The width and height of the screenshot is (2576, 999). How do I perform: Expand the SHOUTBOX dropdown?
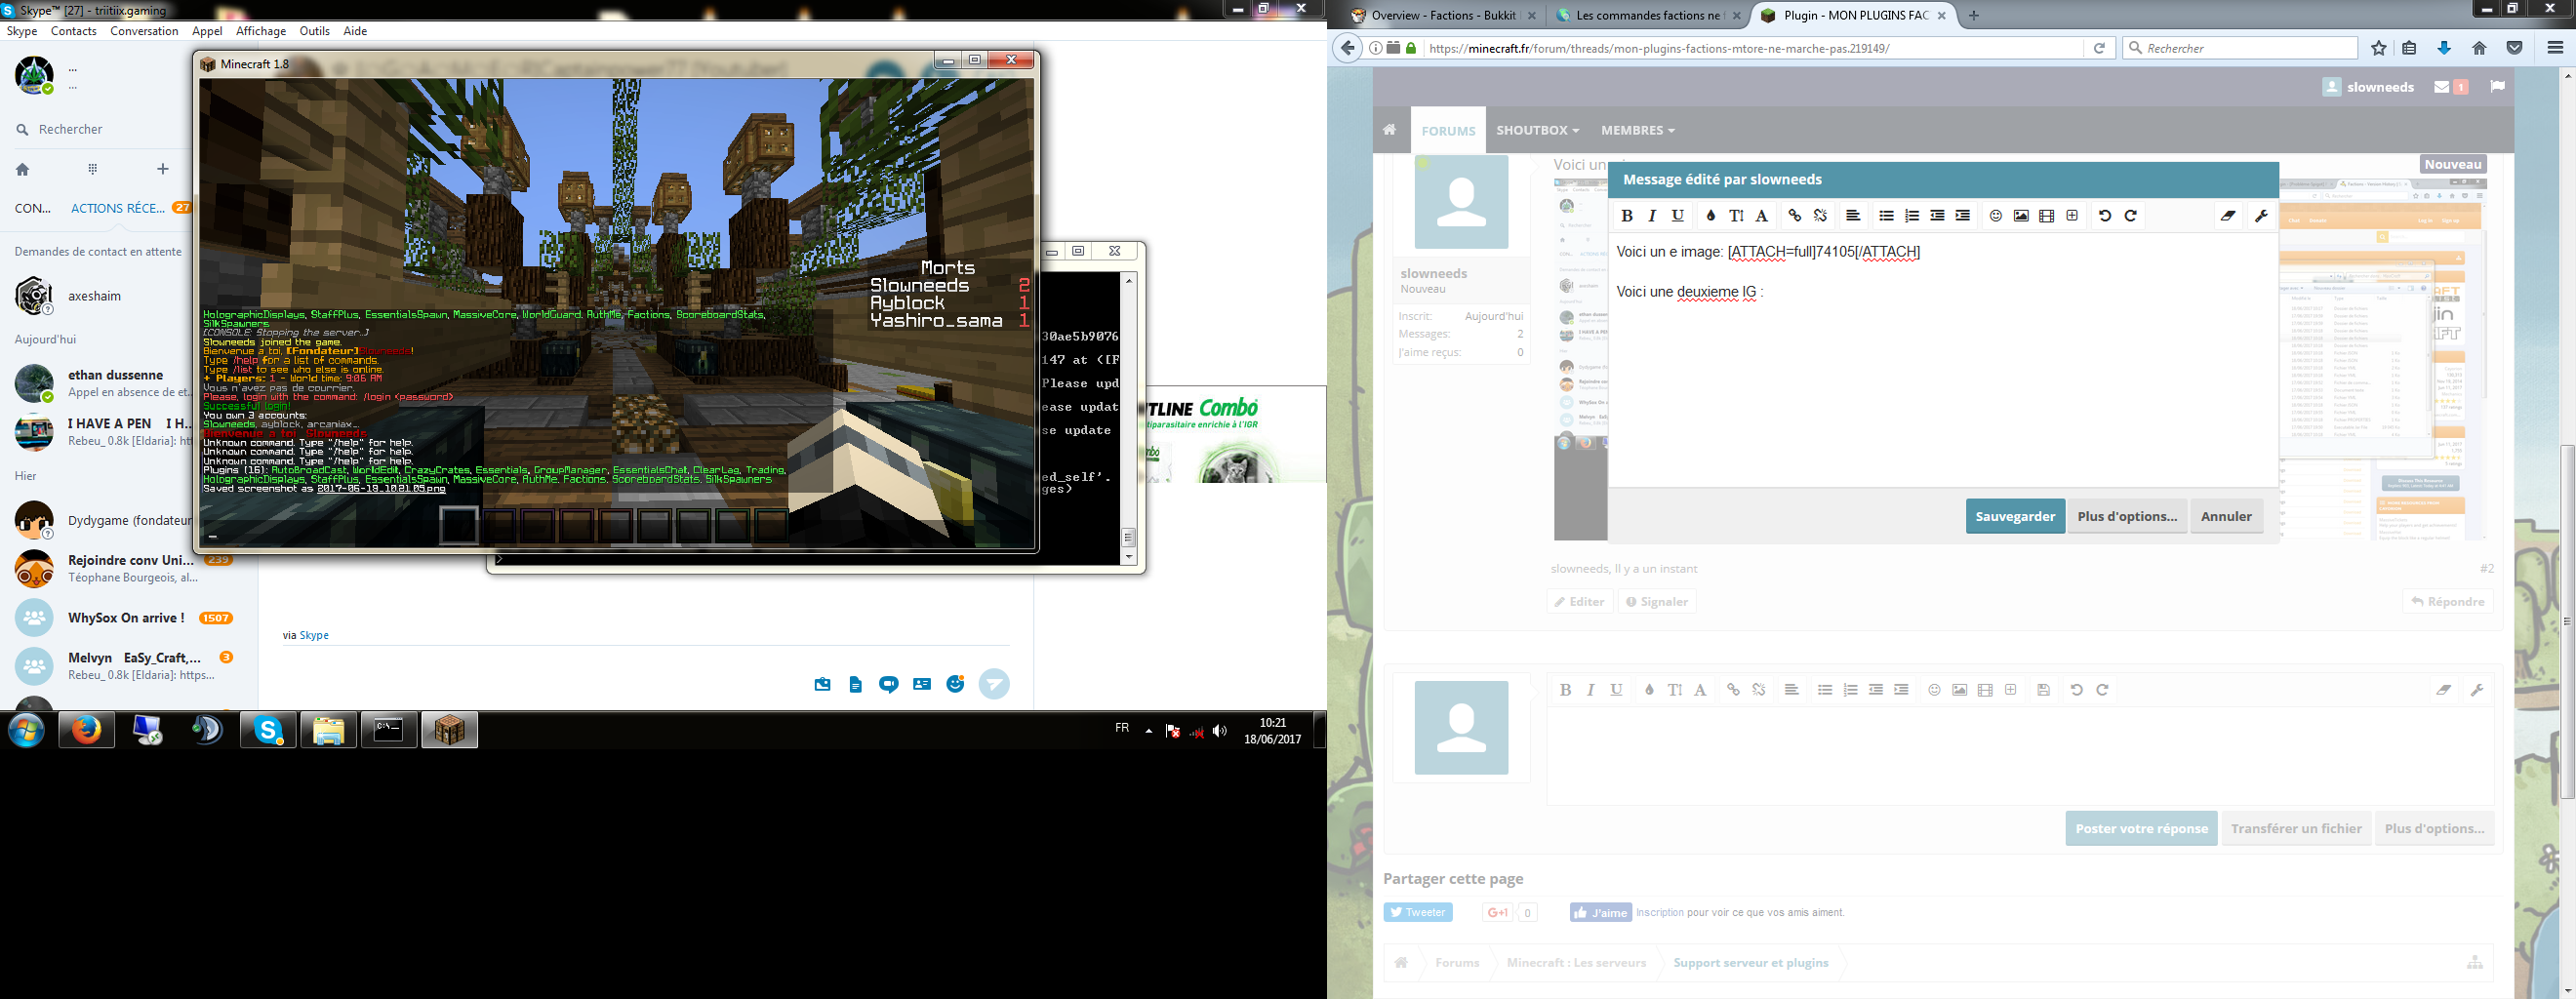point(1538,130)
